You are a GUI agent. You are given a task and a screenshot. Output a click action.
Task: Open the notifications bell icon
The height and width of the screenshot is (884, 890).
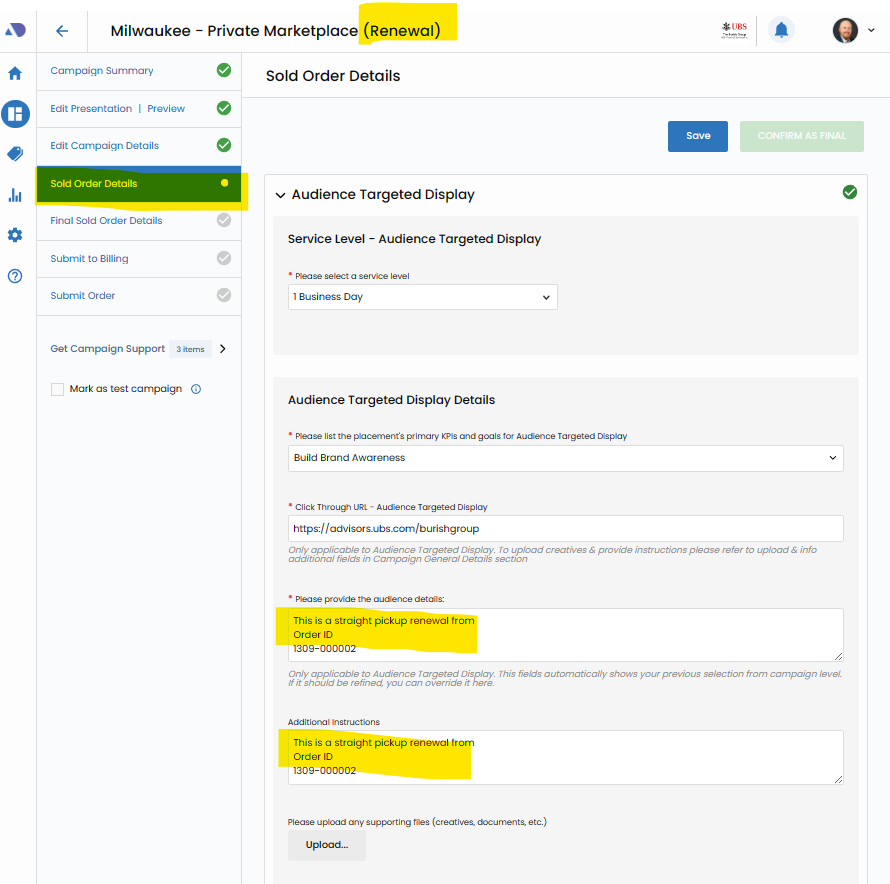click(x=781, y=30)
